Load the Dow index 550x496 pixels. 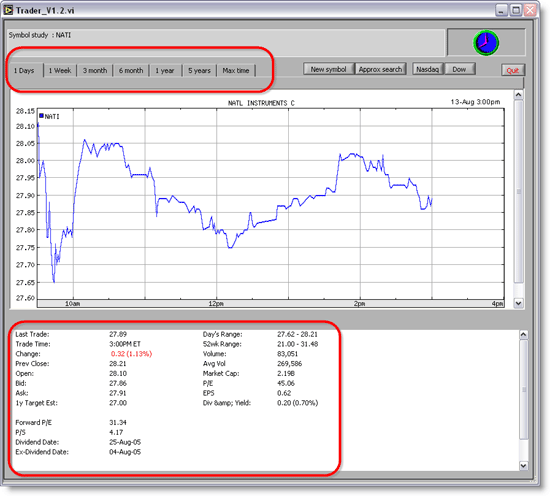click(460, 69)
